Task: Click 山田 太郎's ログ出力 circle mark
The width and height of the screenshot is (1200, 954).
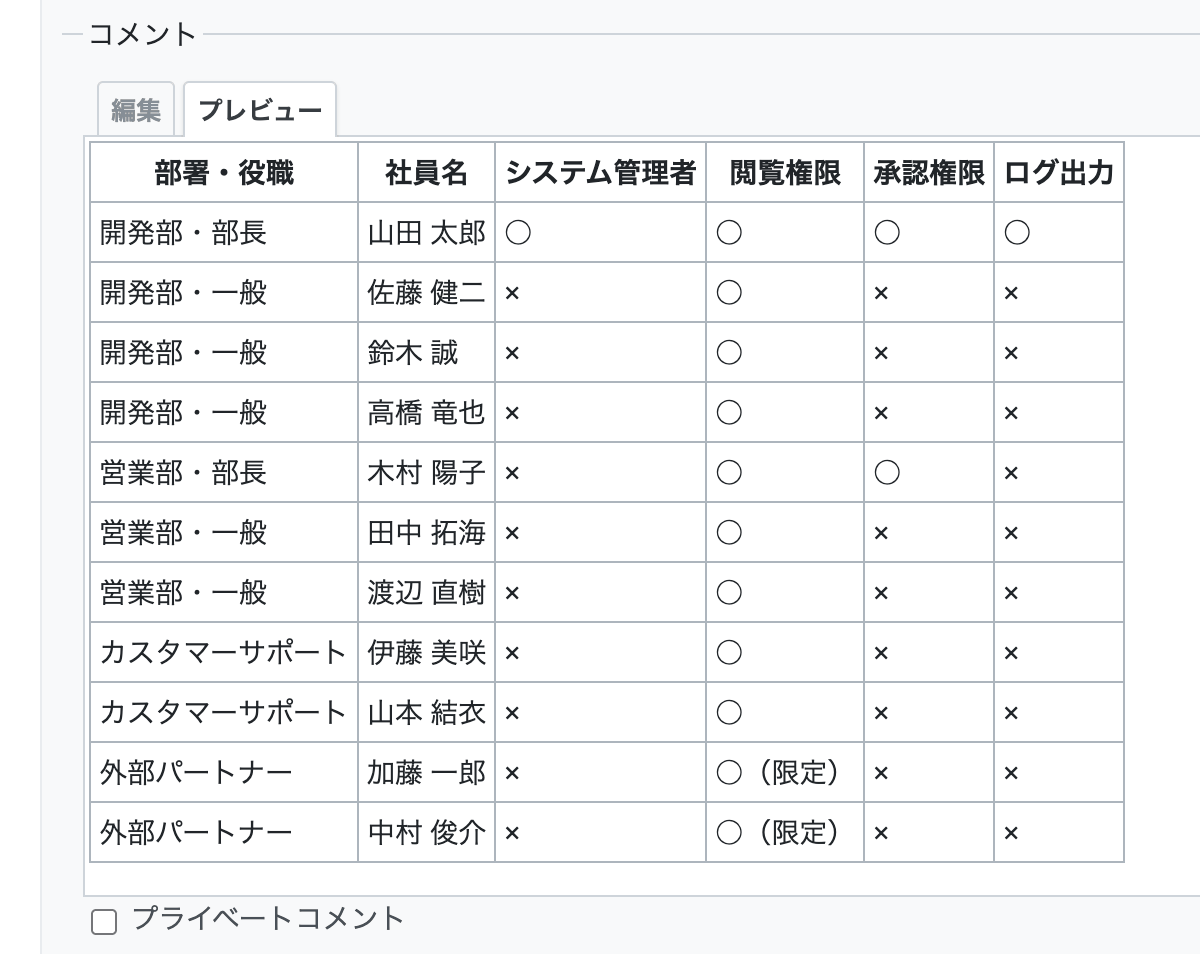Action: coord(1017,233)
